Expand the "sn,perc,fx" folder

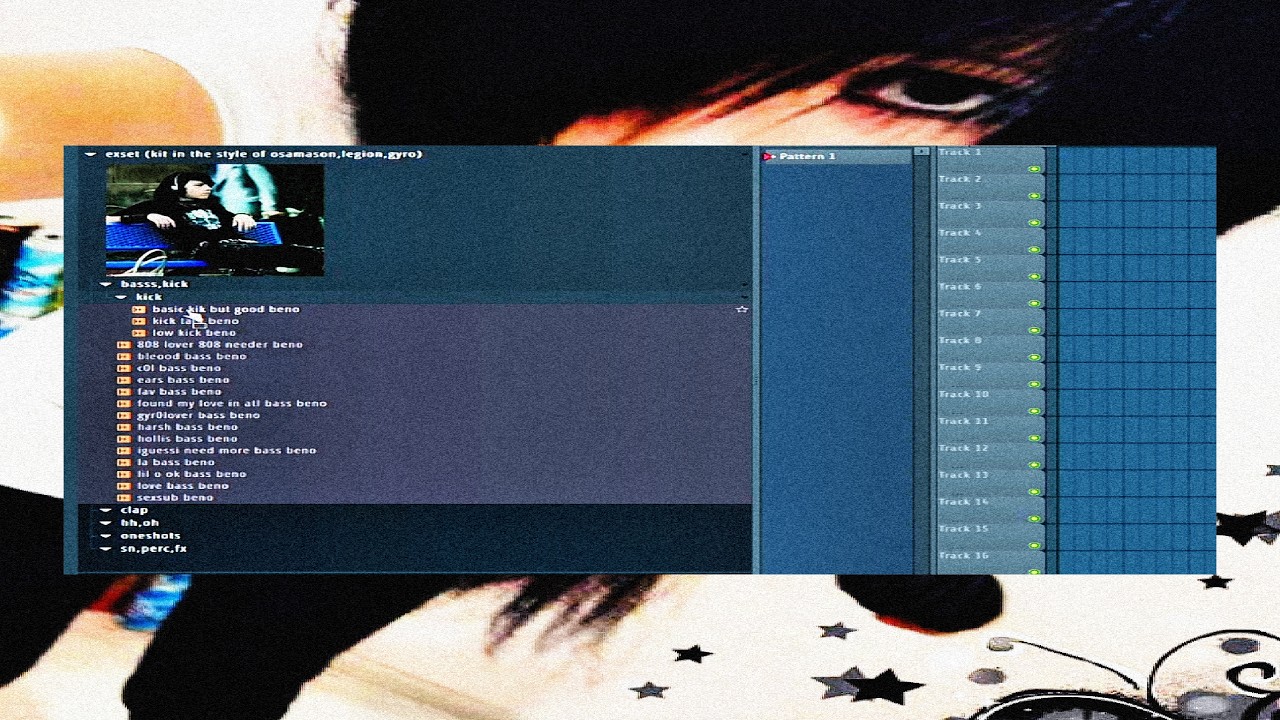click(106, 549)
